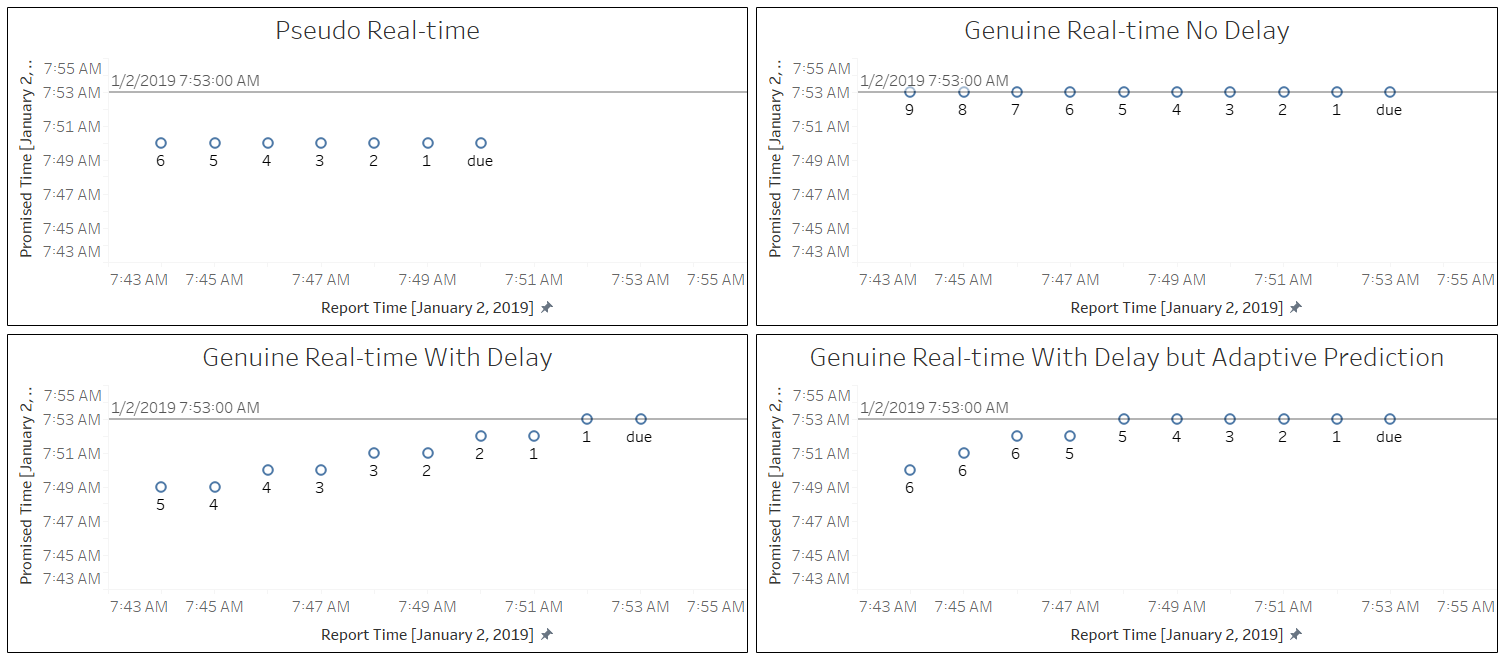Click the "Genuine Real-time With Delay" chart title
1507x662 pixels.
coord(377,358)
